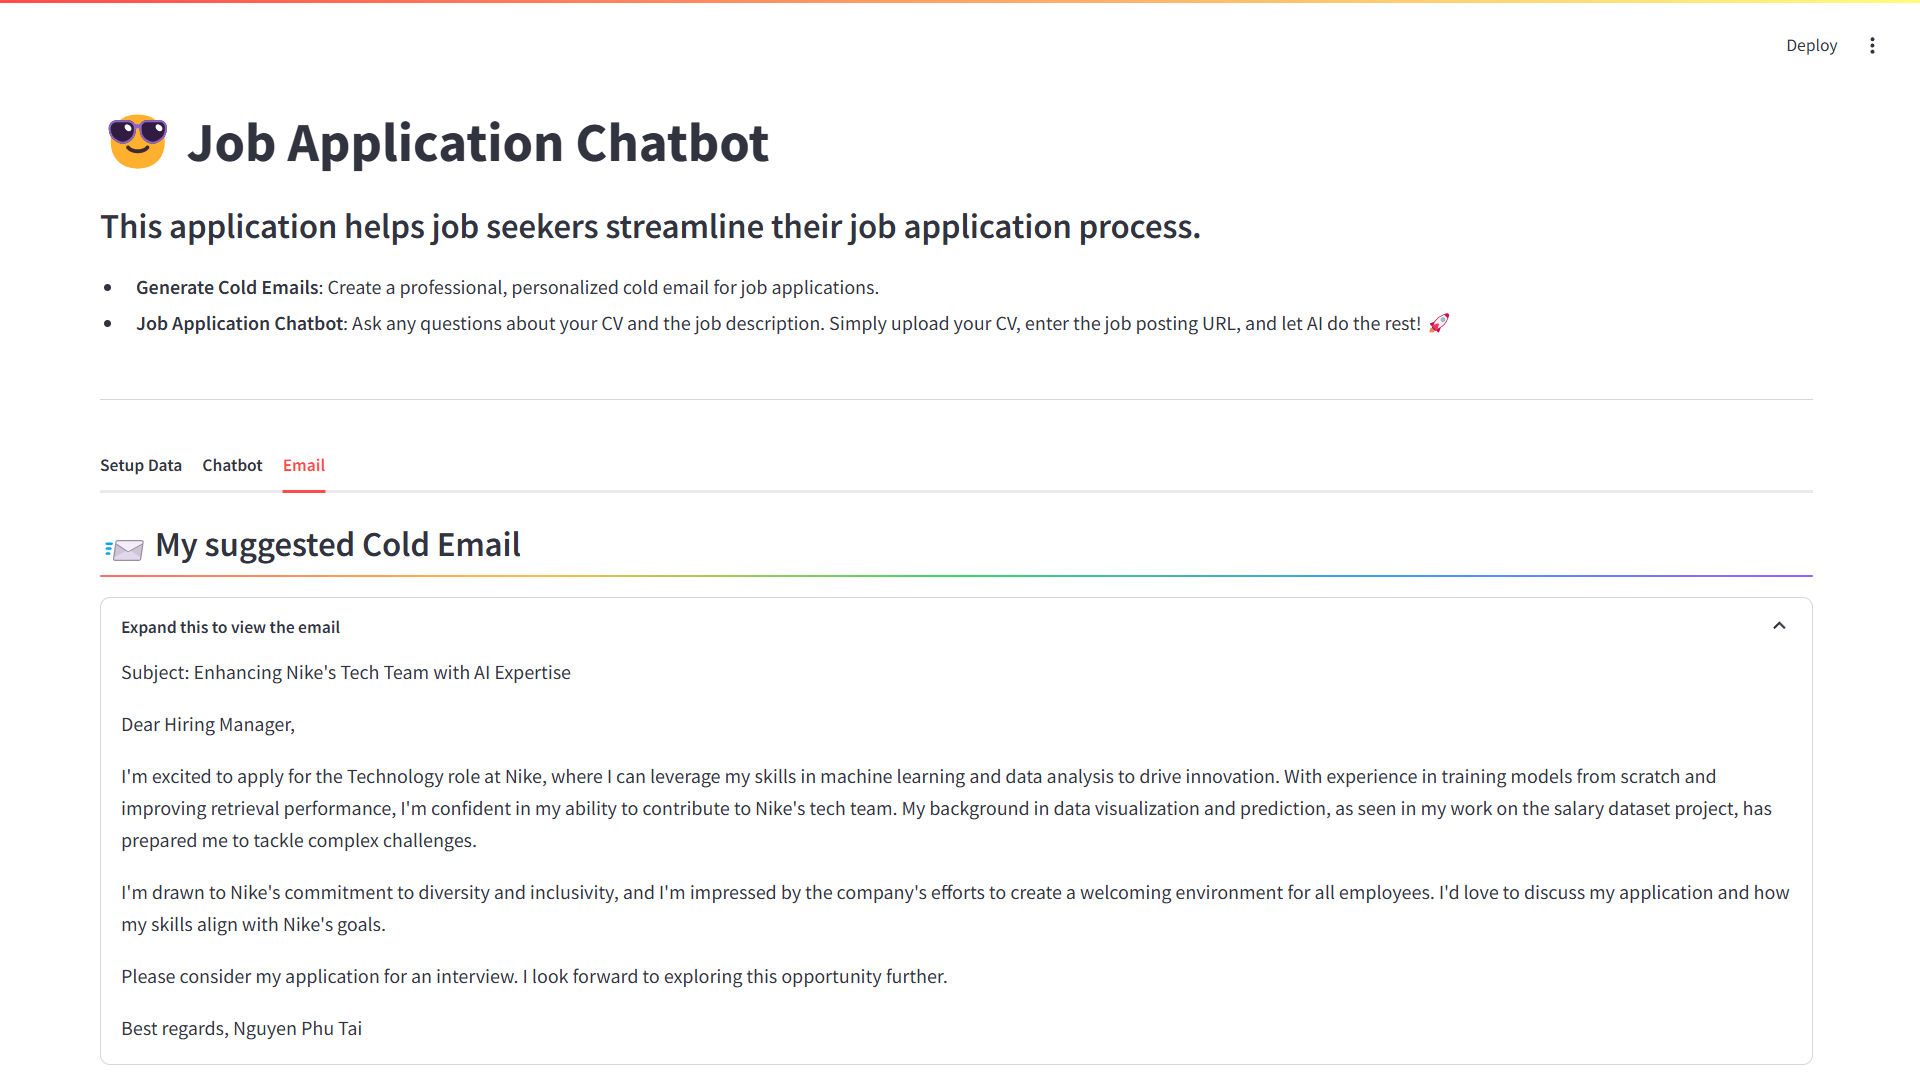Click the rocket emoji after 'do the rest!'
The width and height of the screenshot is (1920, 1080).
[1438, 323]
